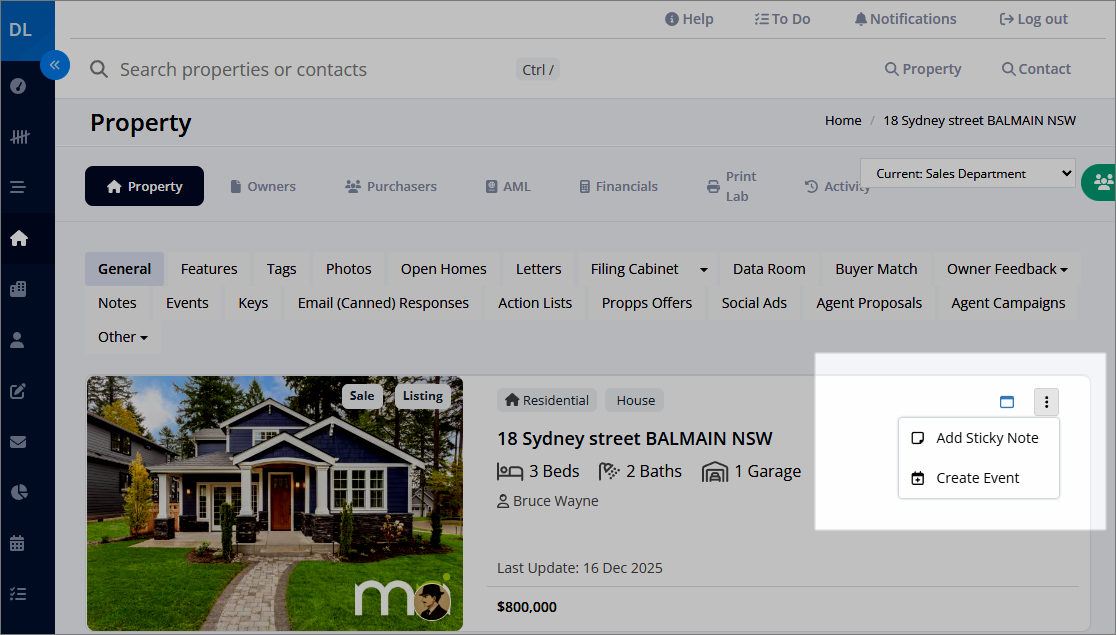Click the agent avatar on property photo
The image size is (1116, 635).
click(432, 602)
